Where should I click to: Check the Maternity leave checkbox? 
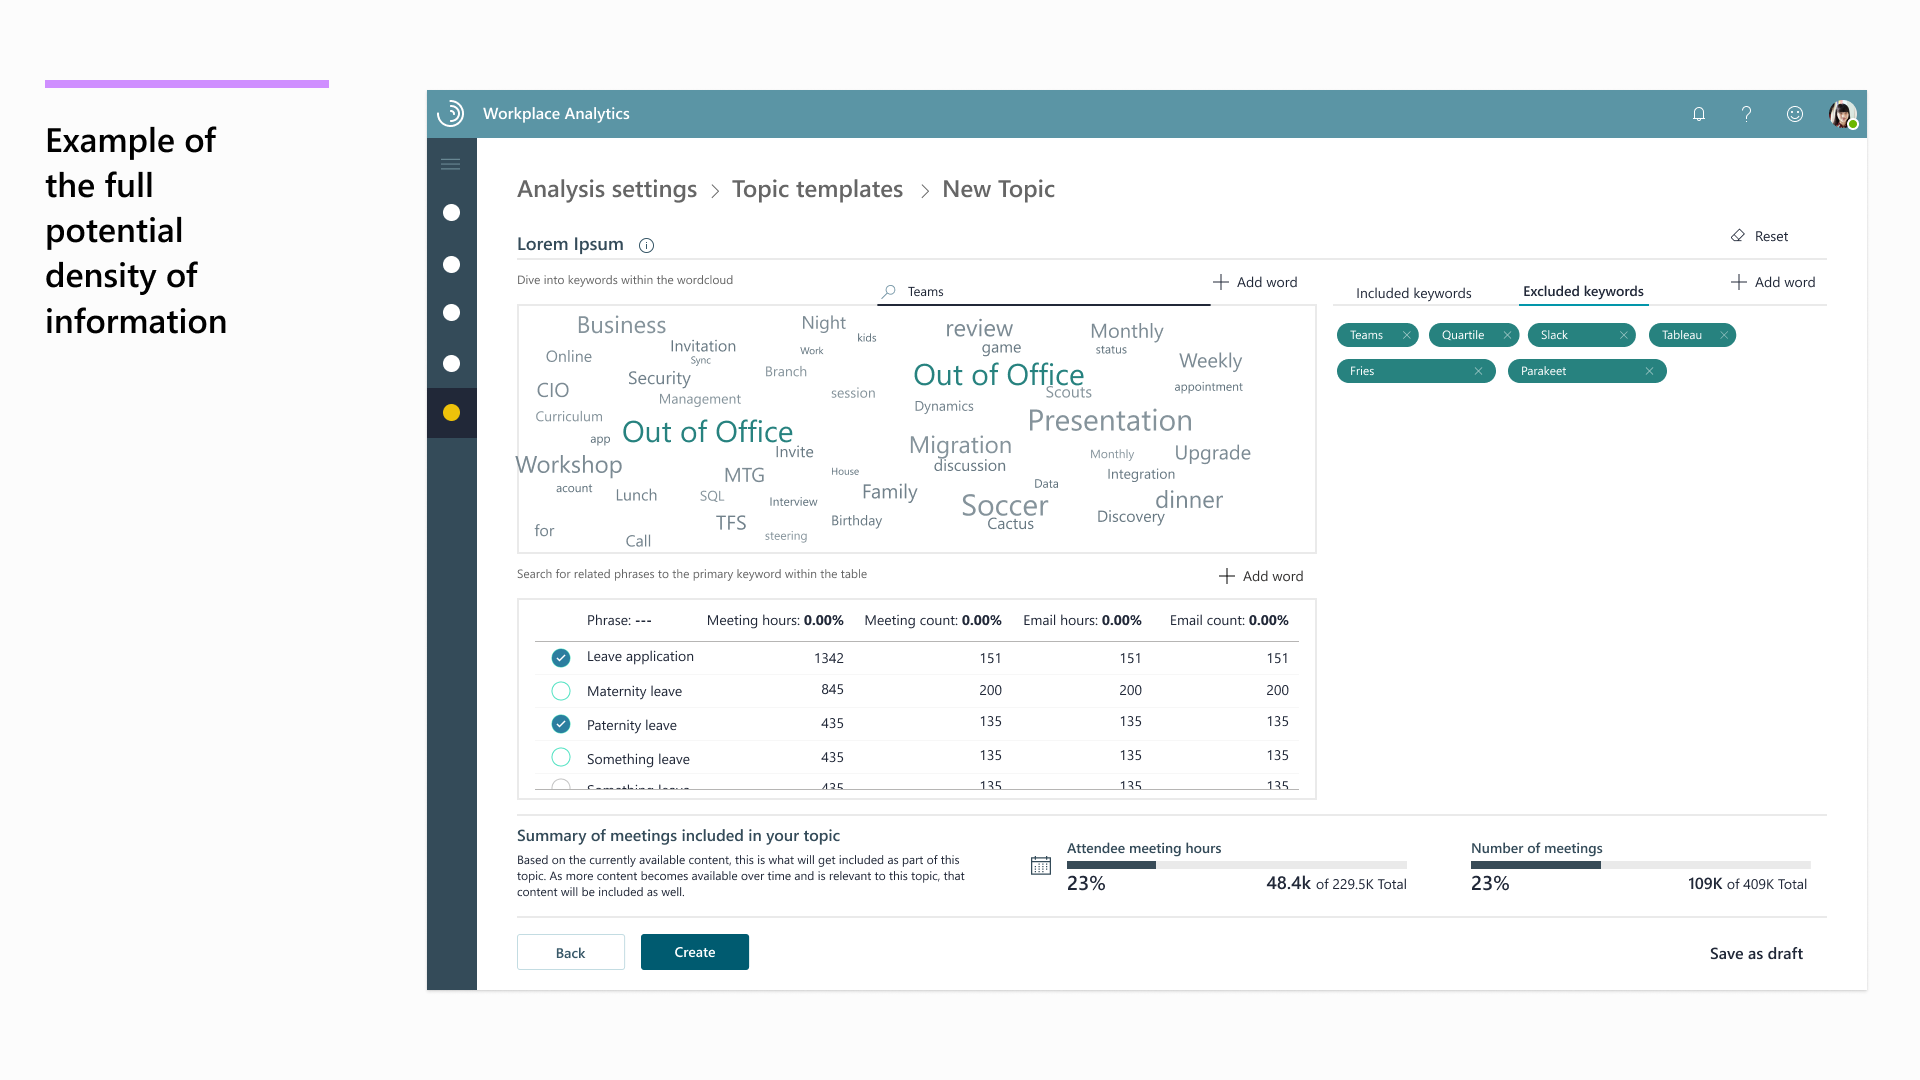pos(560,690)
